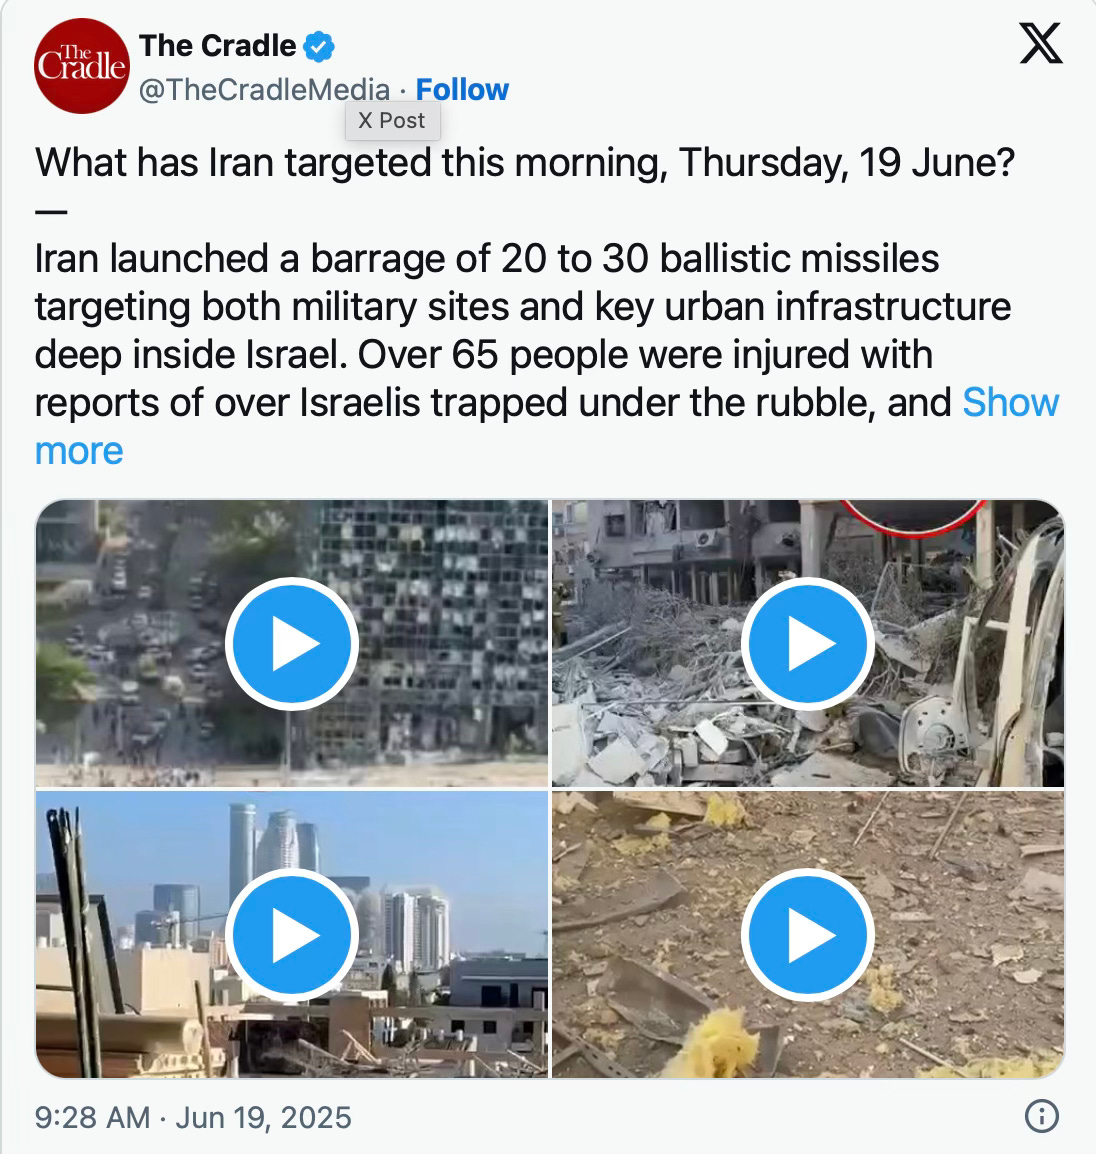The height and width of the screenshot is (1154, 1096).
Task: Open The Cradle profile avatar
Action: tap(82, 66)
